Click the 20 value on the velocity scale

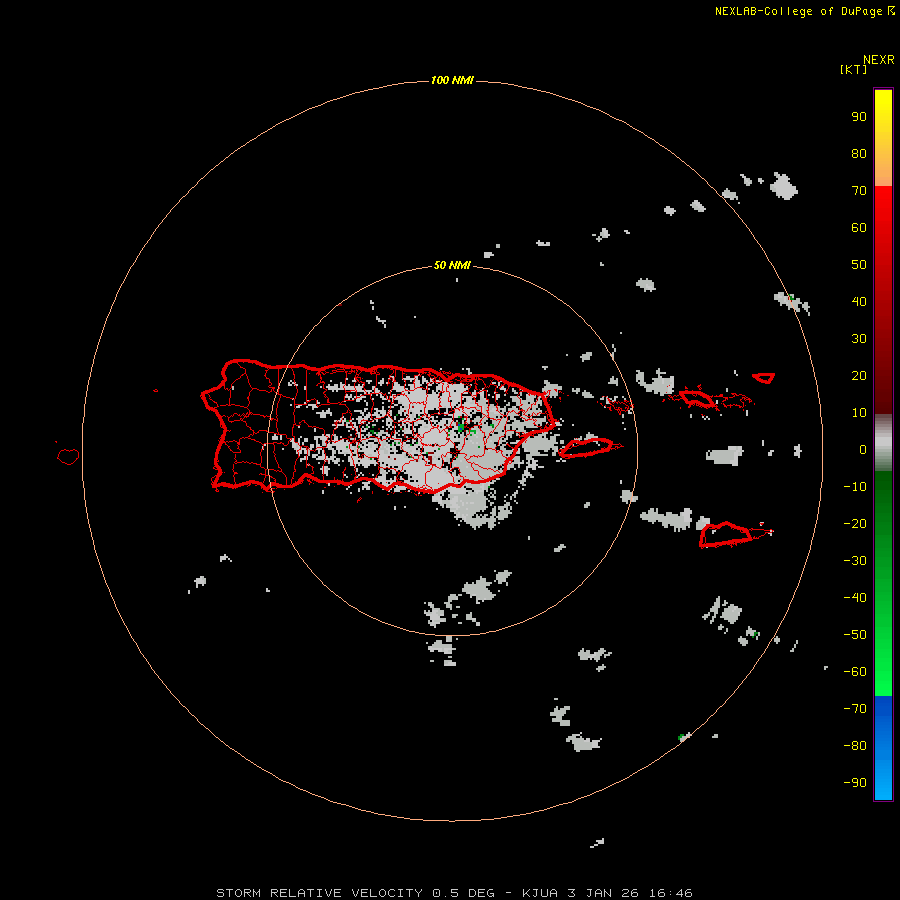pyautogui.click(x=859, y=376)
